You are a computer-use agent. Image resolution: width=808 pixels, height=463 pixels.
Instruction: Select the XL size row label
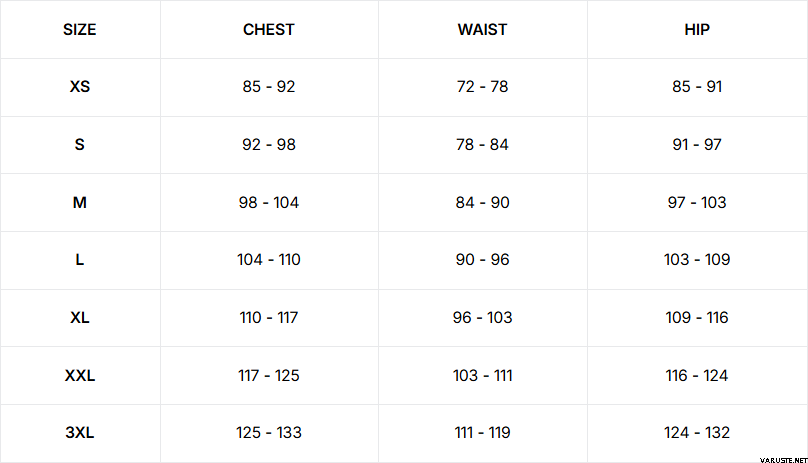80,318
